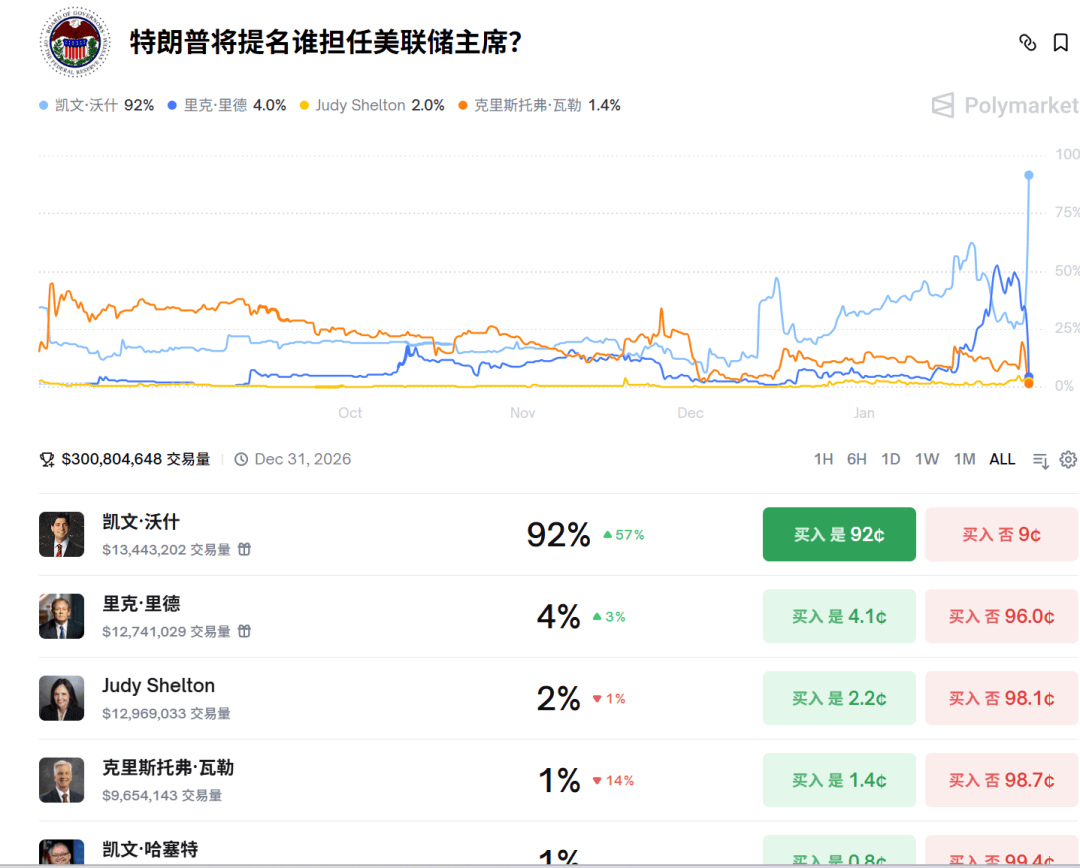1080x868 pixels.
Task: Buy Yes for 凯文·沃什 at 92¢
Action: [839, 534]
